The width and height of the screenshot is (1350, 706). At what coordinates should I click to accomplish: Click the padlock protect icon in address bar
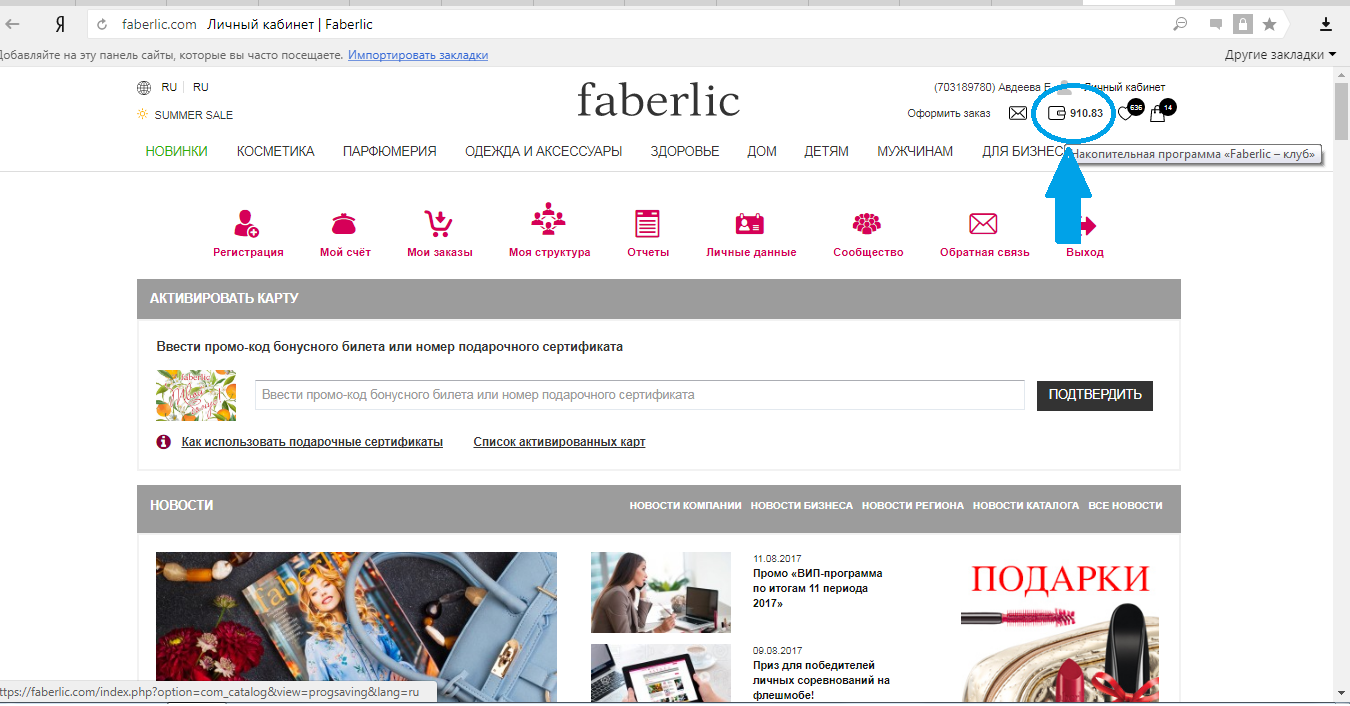1243,24
